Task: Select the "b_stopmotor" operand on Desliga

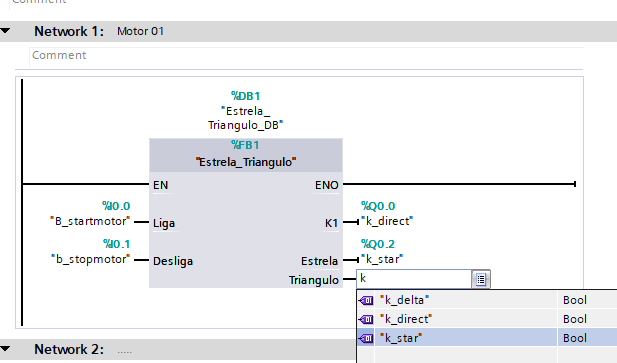Action: click(91, 259)
